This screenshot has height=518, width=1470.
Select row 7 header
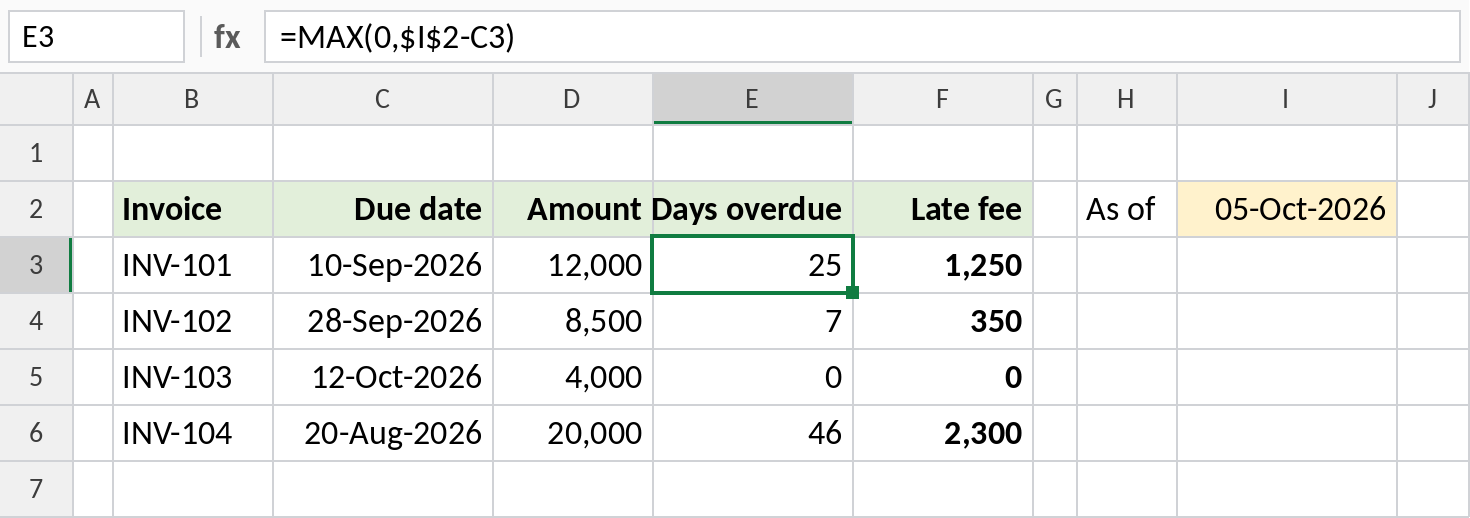pyautogui.click(x=37, y=489)
